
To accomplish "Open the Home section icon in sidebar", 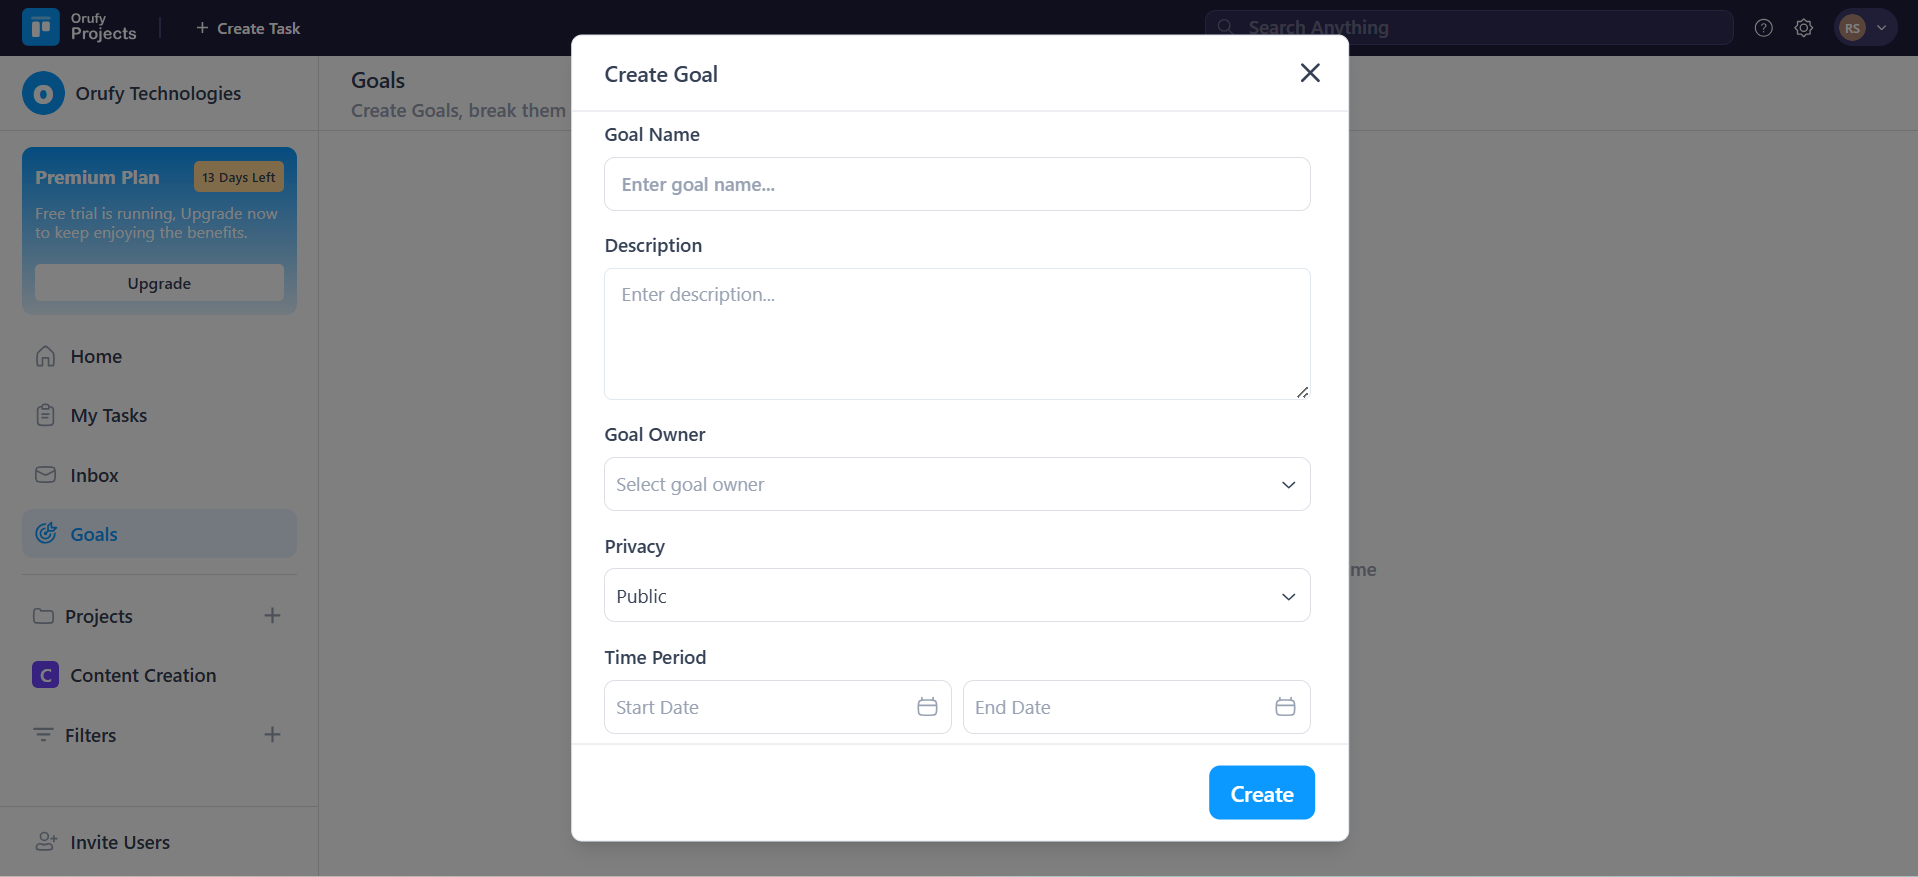I will coord(46,356).
